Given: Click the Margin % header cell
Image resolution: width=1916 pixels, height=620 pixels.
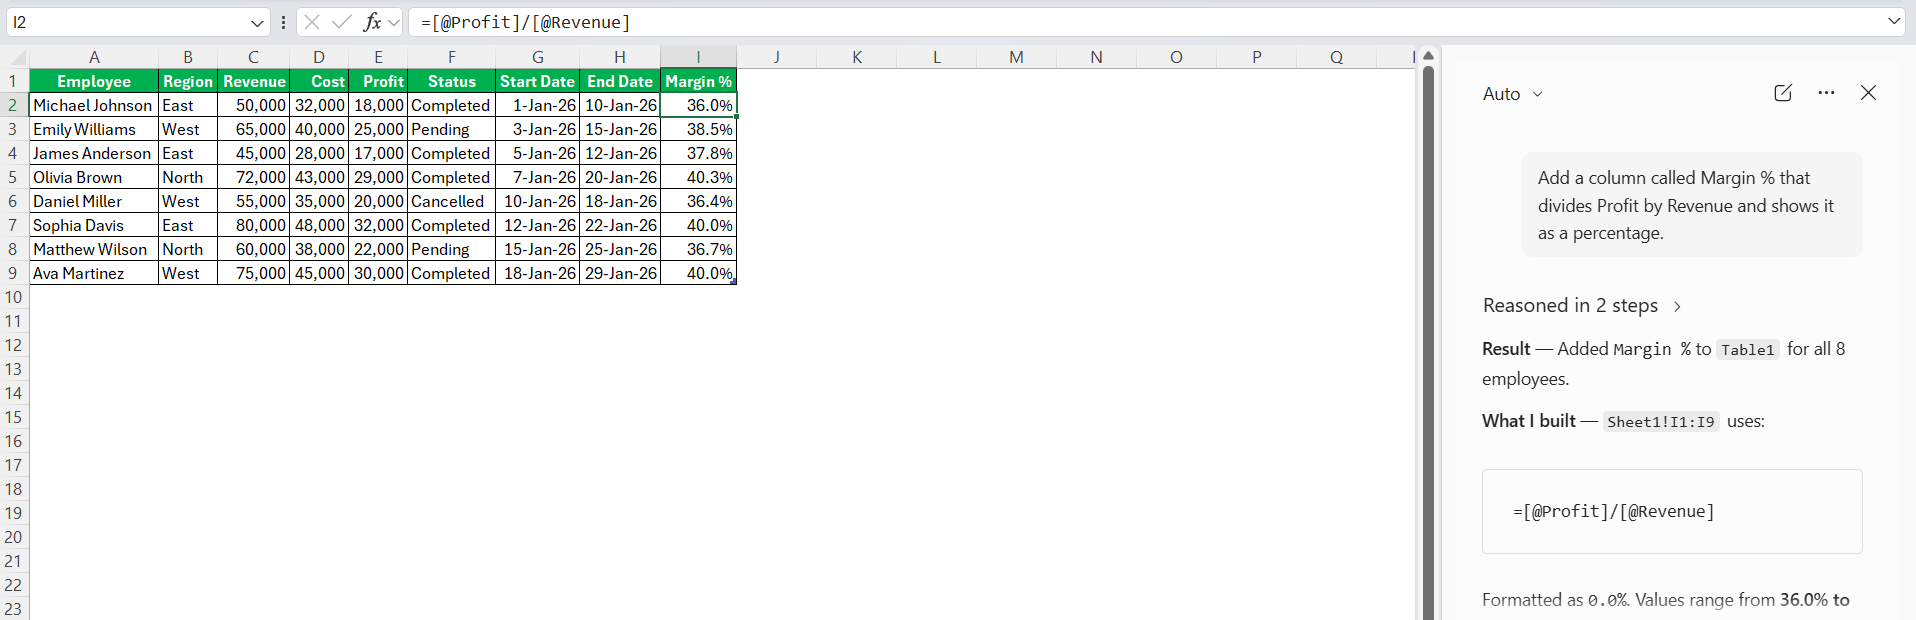Looking at the screenshot, I should pyautogui.click(x=698, y=81).
